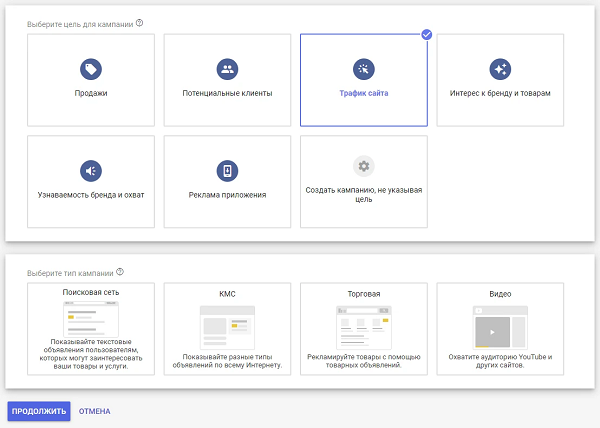This screenshot has height=428, width=600.
Task: Click the megaphone icon for Узнаваемость бренда
Action: (91, 171)
